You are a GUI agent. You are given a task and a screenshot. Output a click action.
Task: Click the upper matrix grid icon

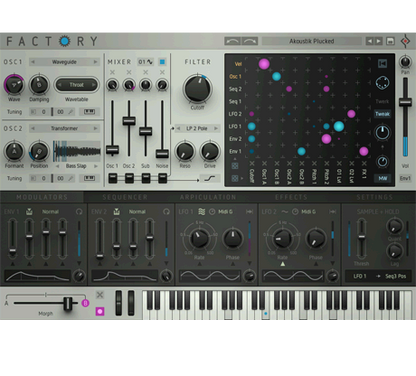pyautogui.click(x=235, y=166)
